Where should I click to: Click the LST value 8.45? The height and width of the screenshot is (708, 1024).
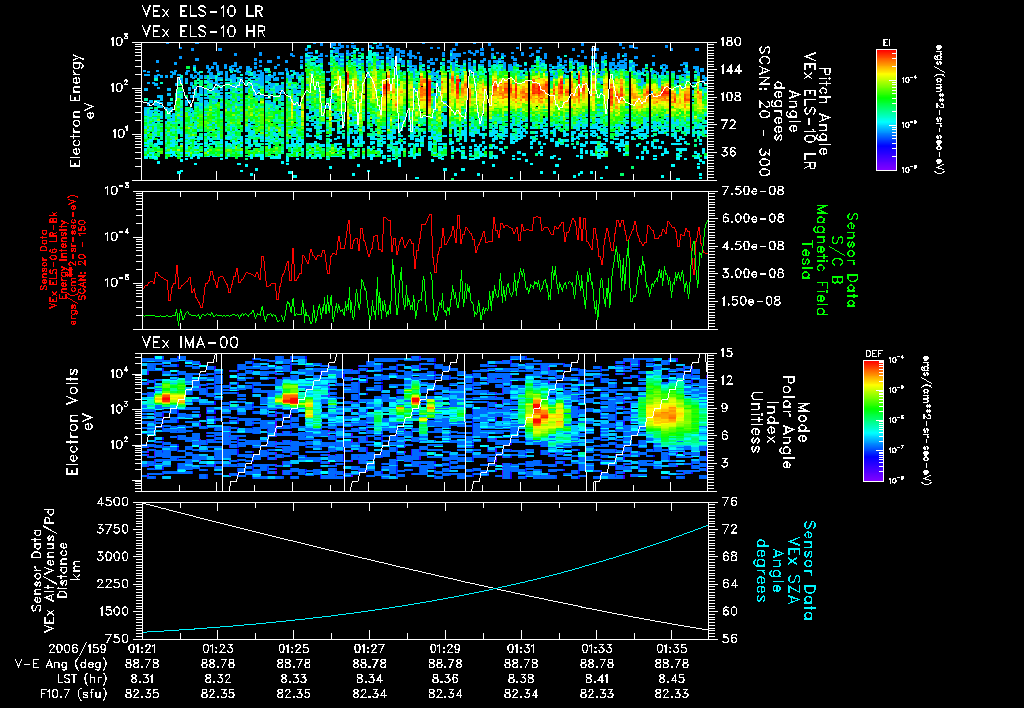(x=671, y=679)
